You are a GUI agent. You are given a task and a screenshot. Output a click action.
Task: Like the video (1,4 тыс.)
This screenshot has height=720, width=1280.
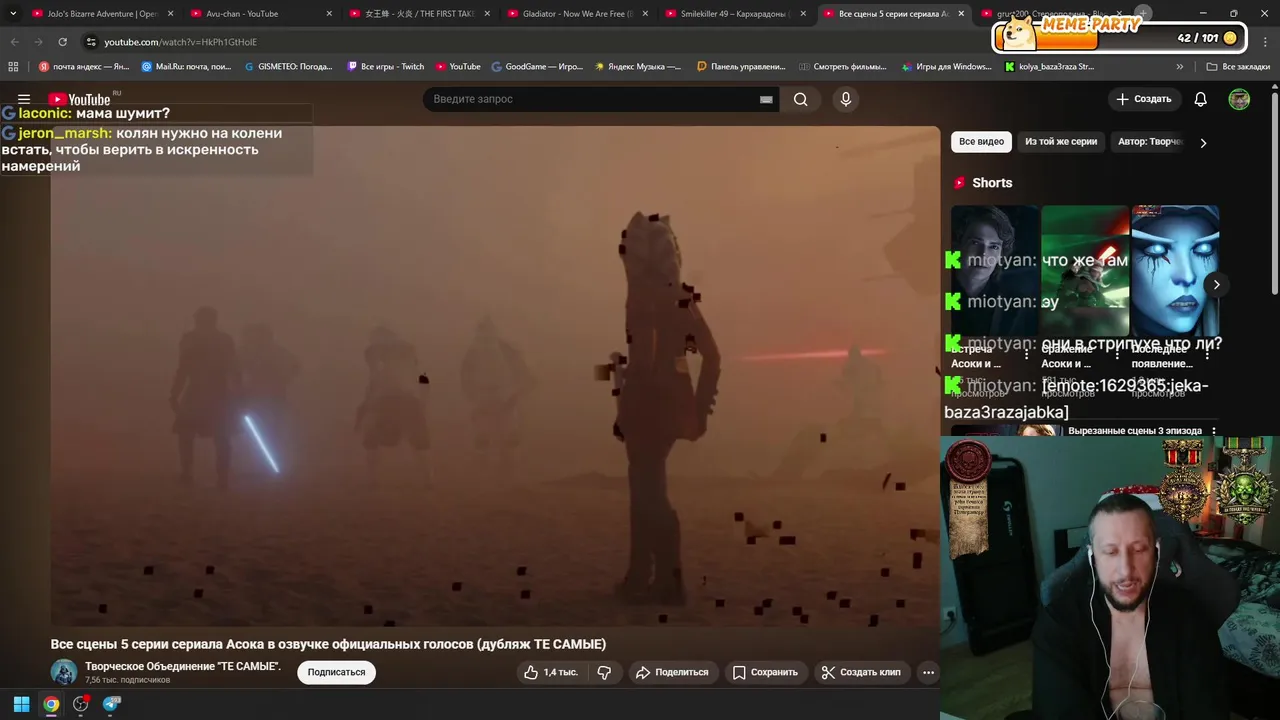(551, 672)
